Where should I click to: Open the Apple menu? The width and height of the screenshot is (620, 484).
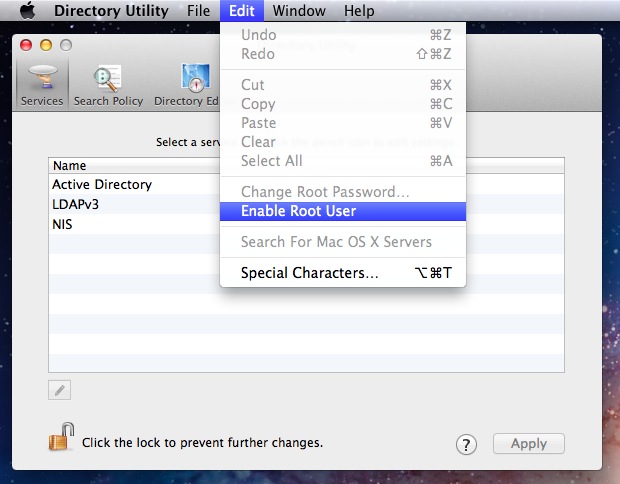(27, 11)
